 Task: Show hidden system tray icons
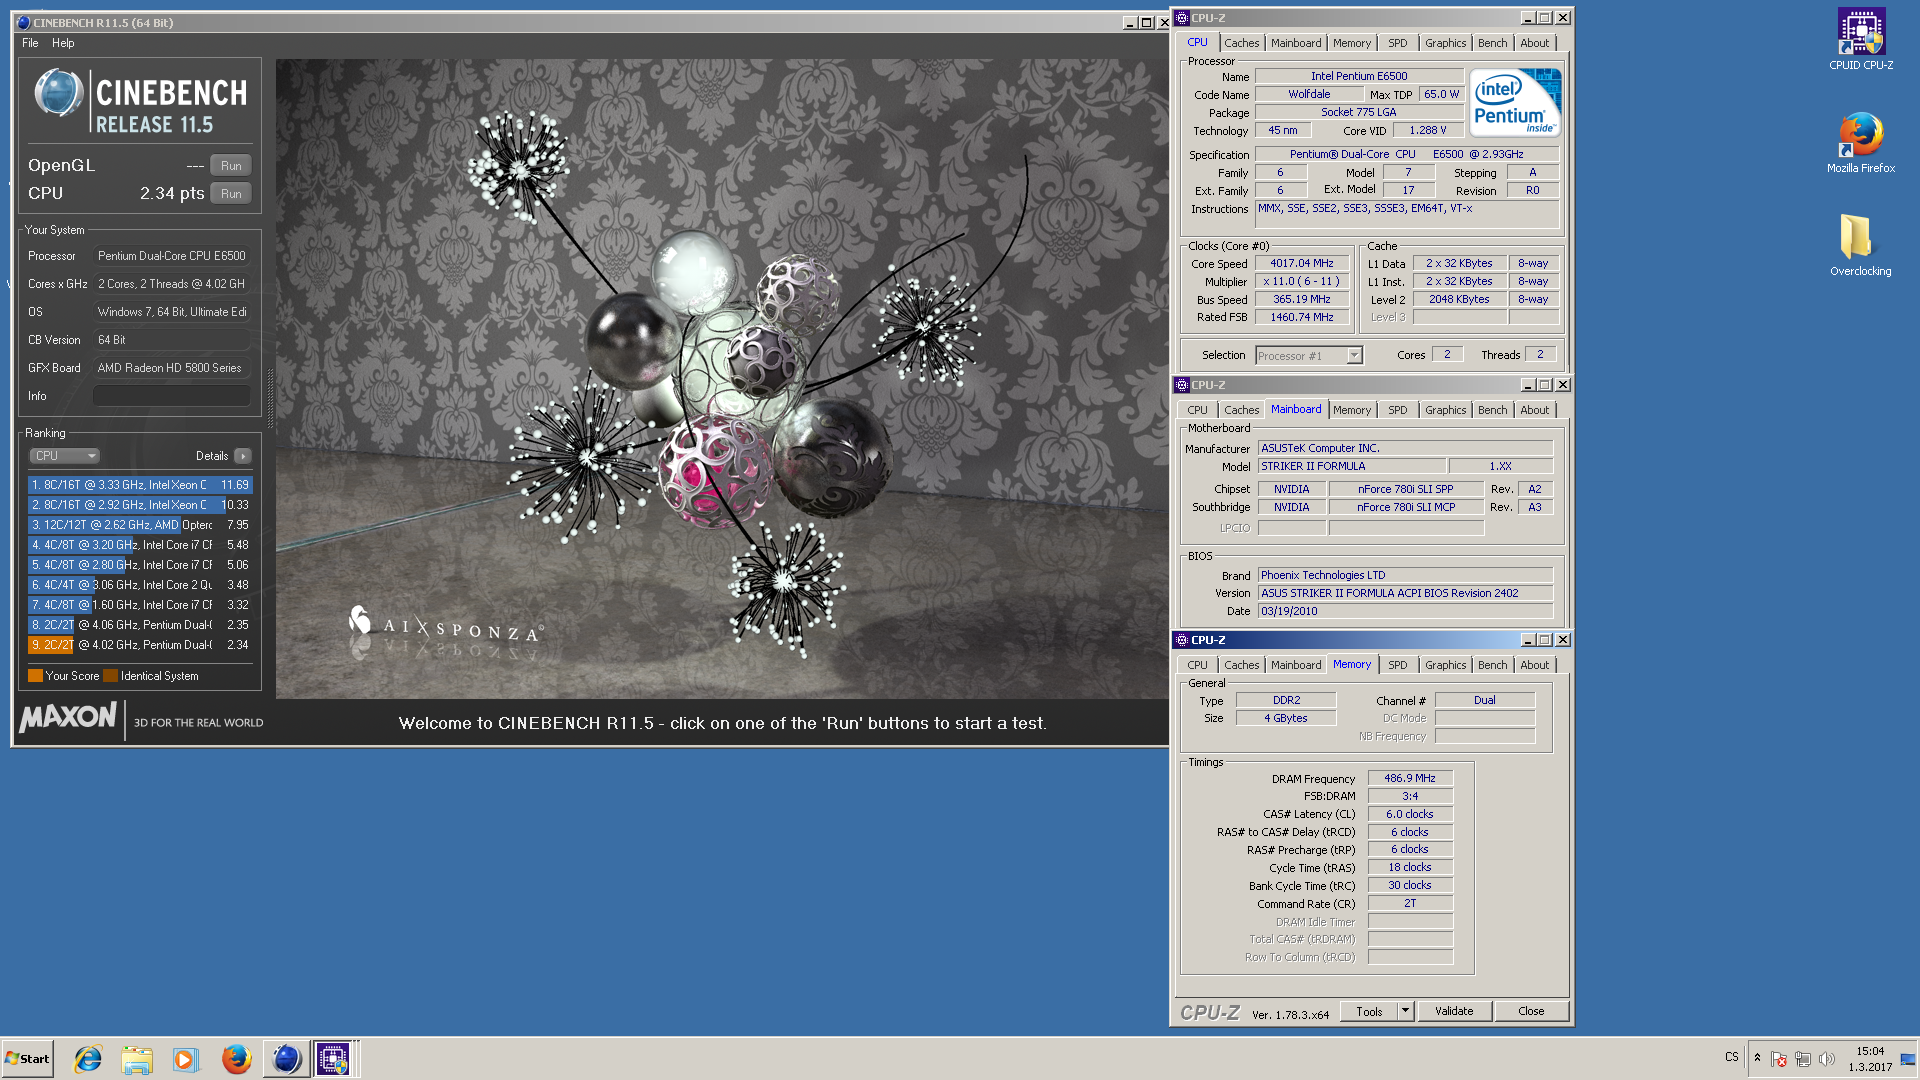pos(1757,1058)
